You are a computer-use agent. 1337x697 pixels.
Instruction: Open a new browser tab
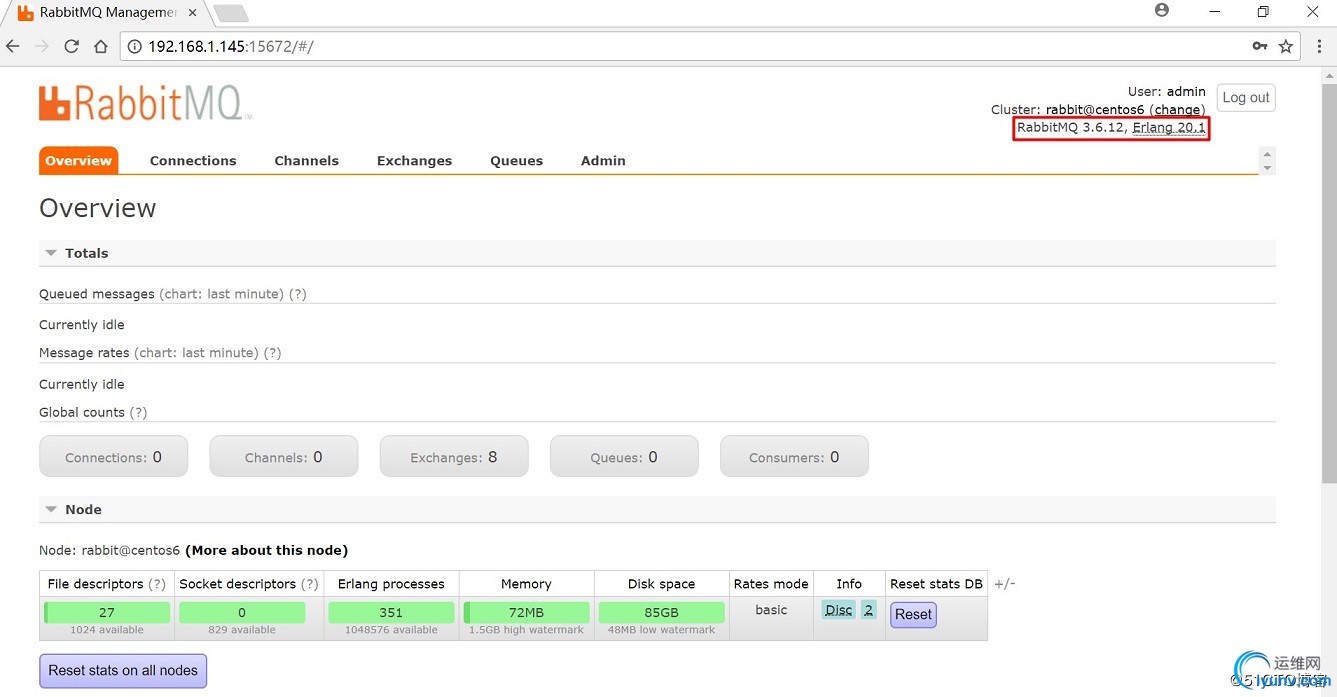click(x=231, y=13)
